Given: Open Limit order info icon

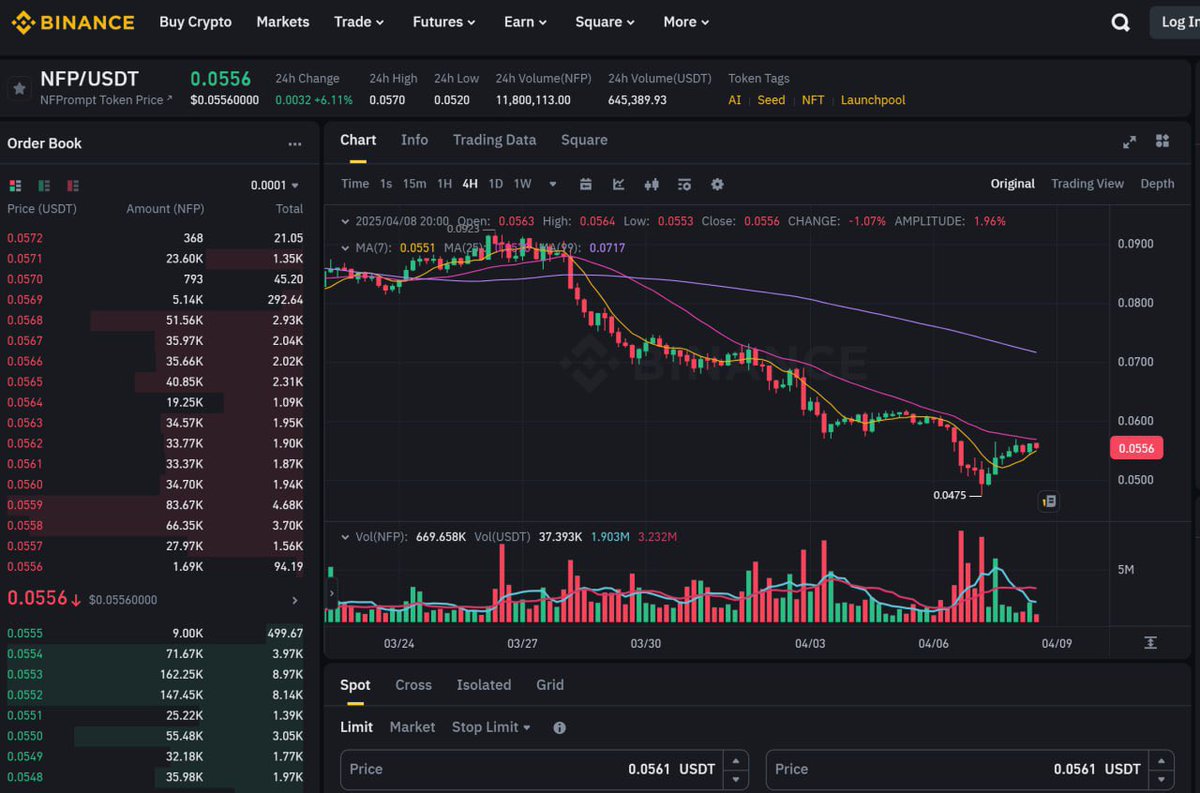Looking at the screenshot, I should coord(560,728).
